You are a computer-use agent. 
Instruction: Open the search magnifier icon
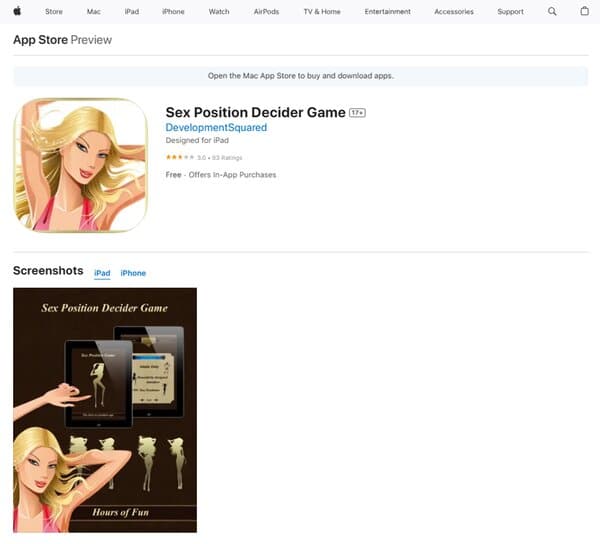coord(552,11)
